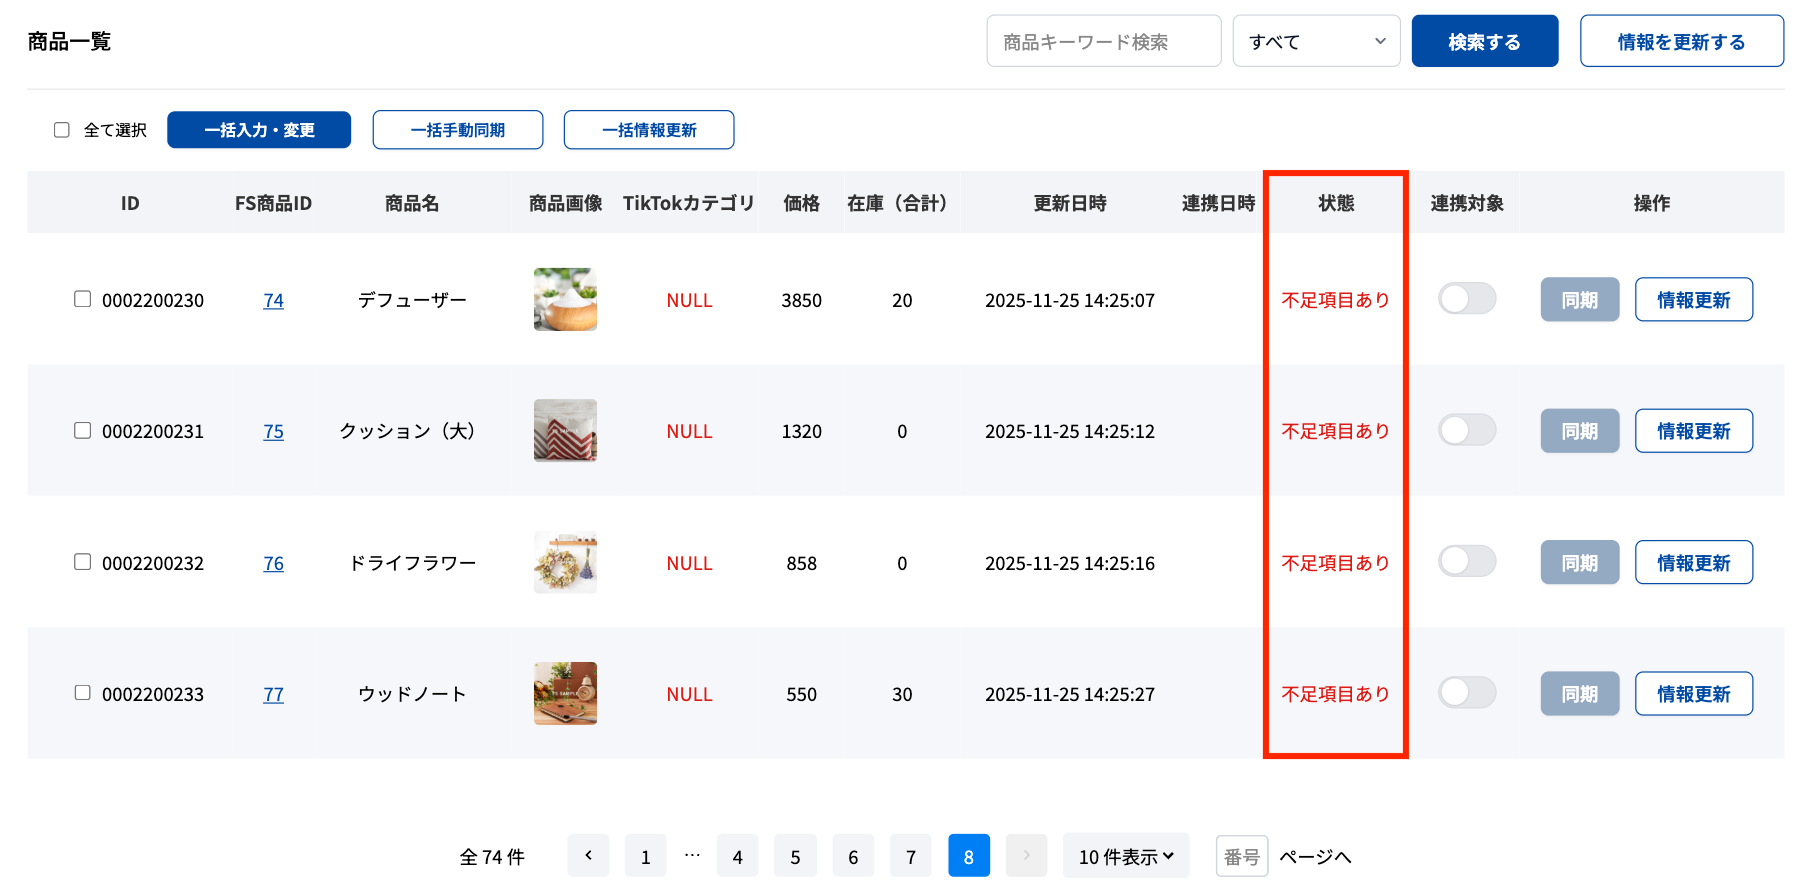Open the ドライフラワー product thumbnail
Screen dimensions: 1809x888
(x=566, y=562)
